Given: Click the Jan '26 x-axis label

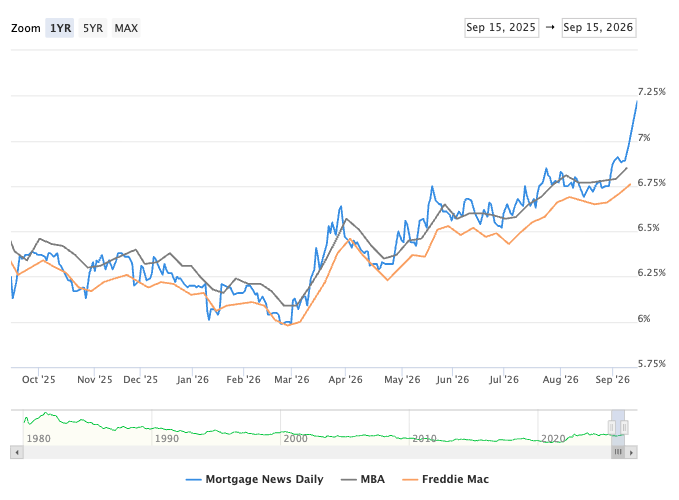Looking at the screenshot, I should pyautogui.click(x=193, y=380).
